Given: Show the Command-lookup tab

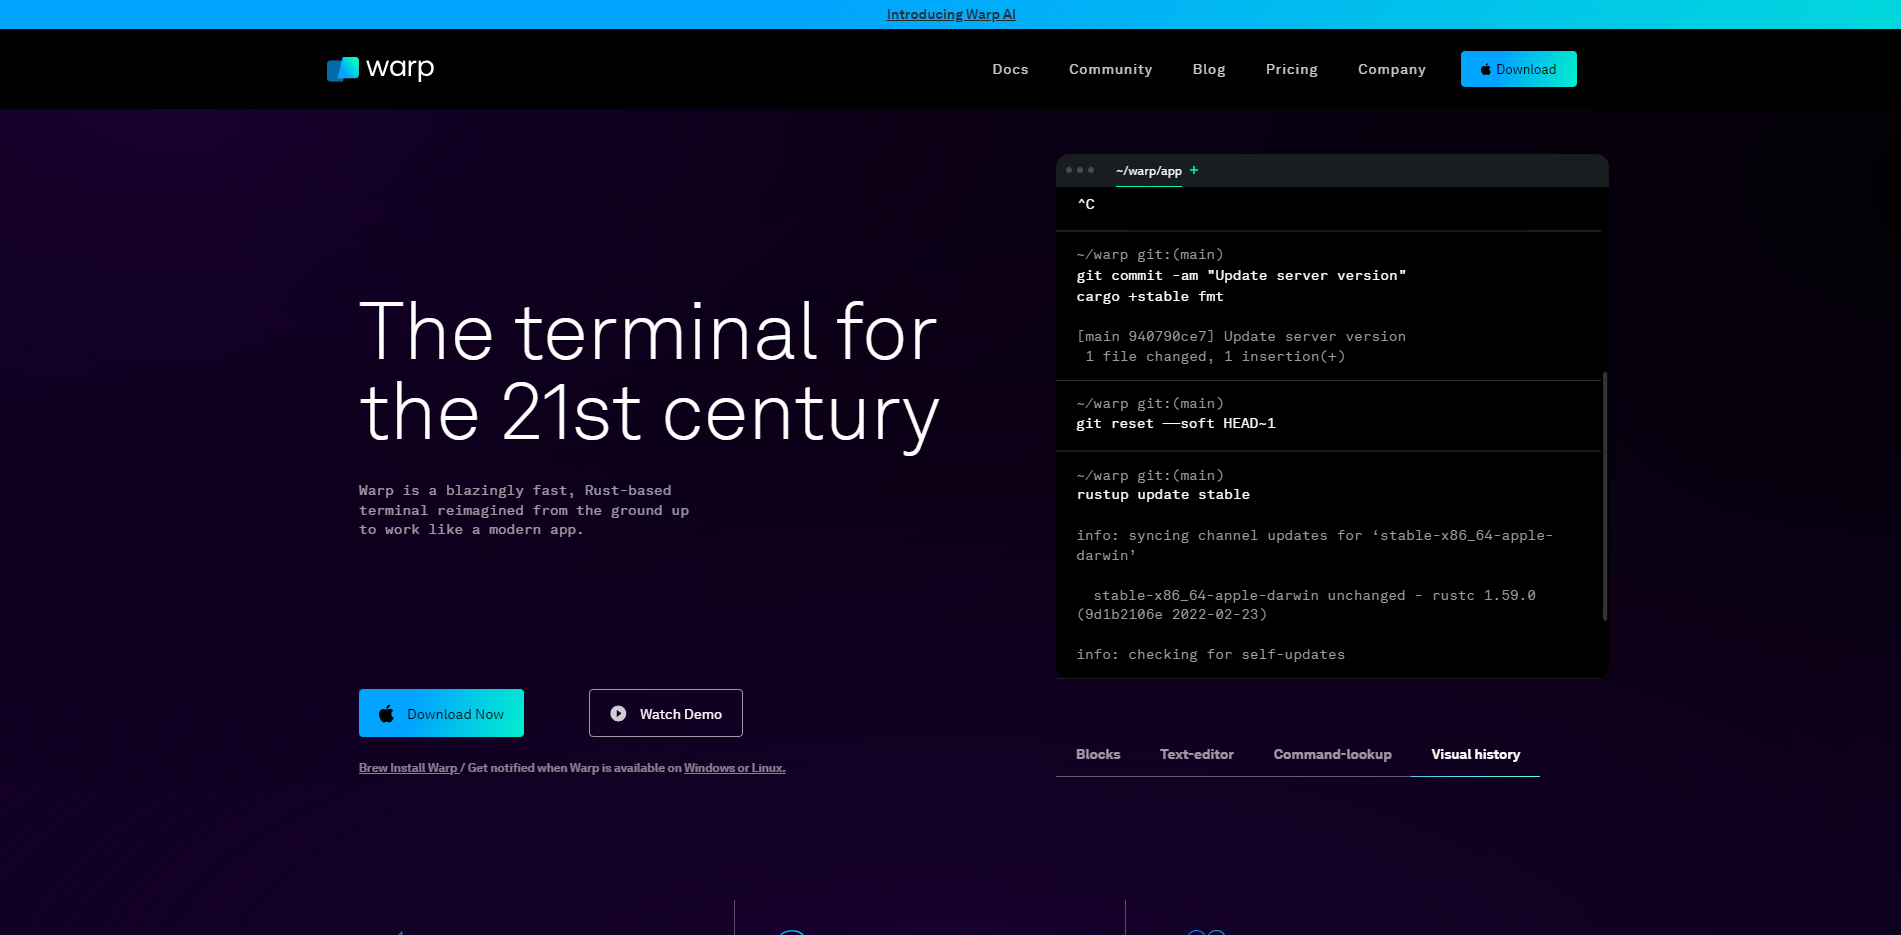Looking at the screenshot, I should coord(1332,754).
